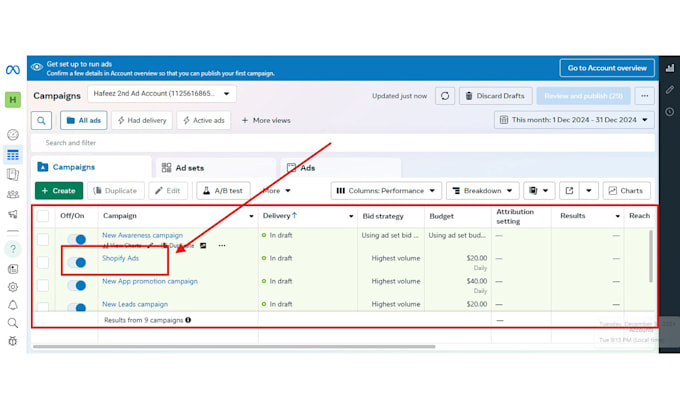
Task: Expand the export options arrow
Action: pos(589,191)
